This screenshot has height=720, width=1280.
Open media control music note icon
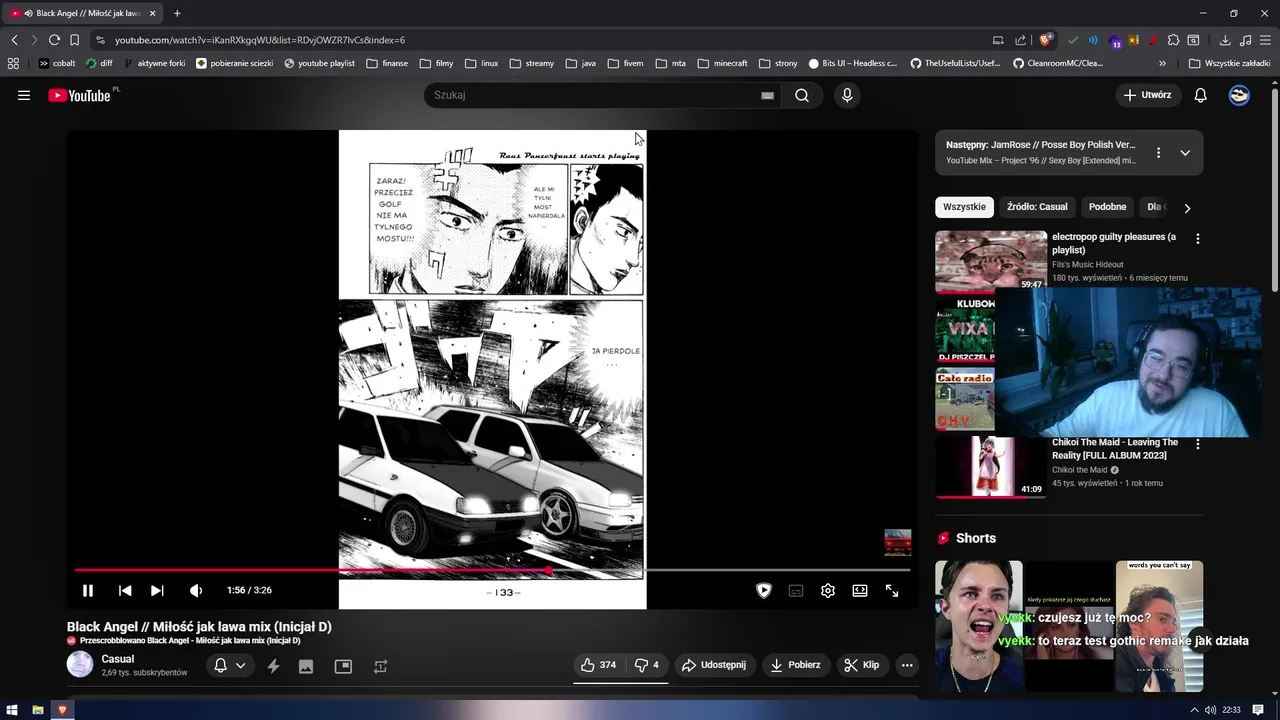[x=1245, y=40]
